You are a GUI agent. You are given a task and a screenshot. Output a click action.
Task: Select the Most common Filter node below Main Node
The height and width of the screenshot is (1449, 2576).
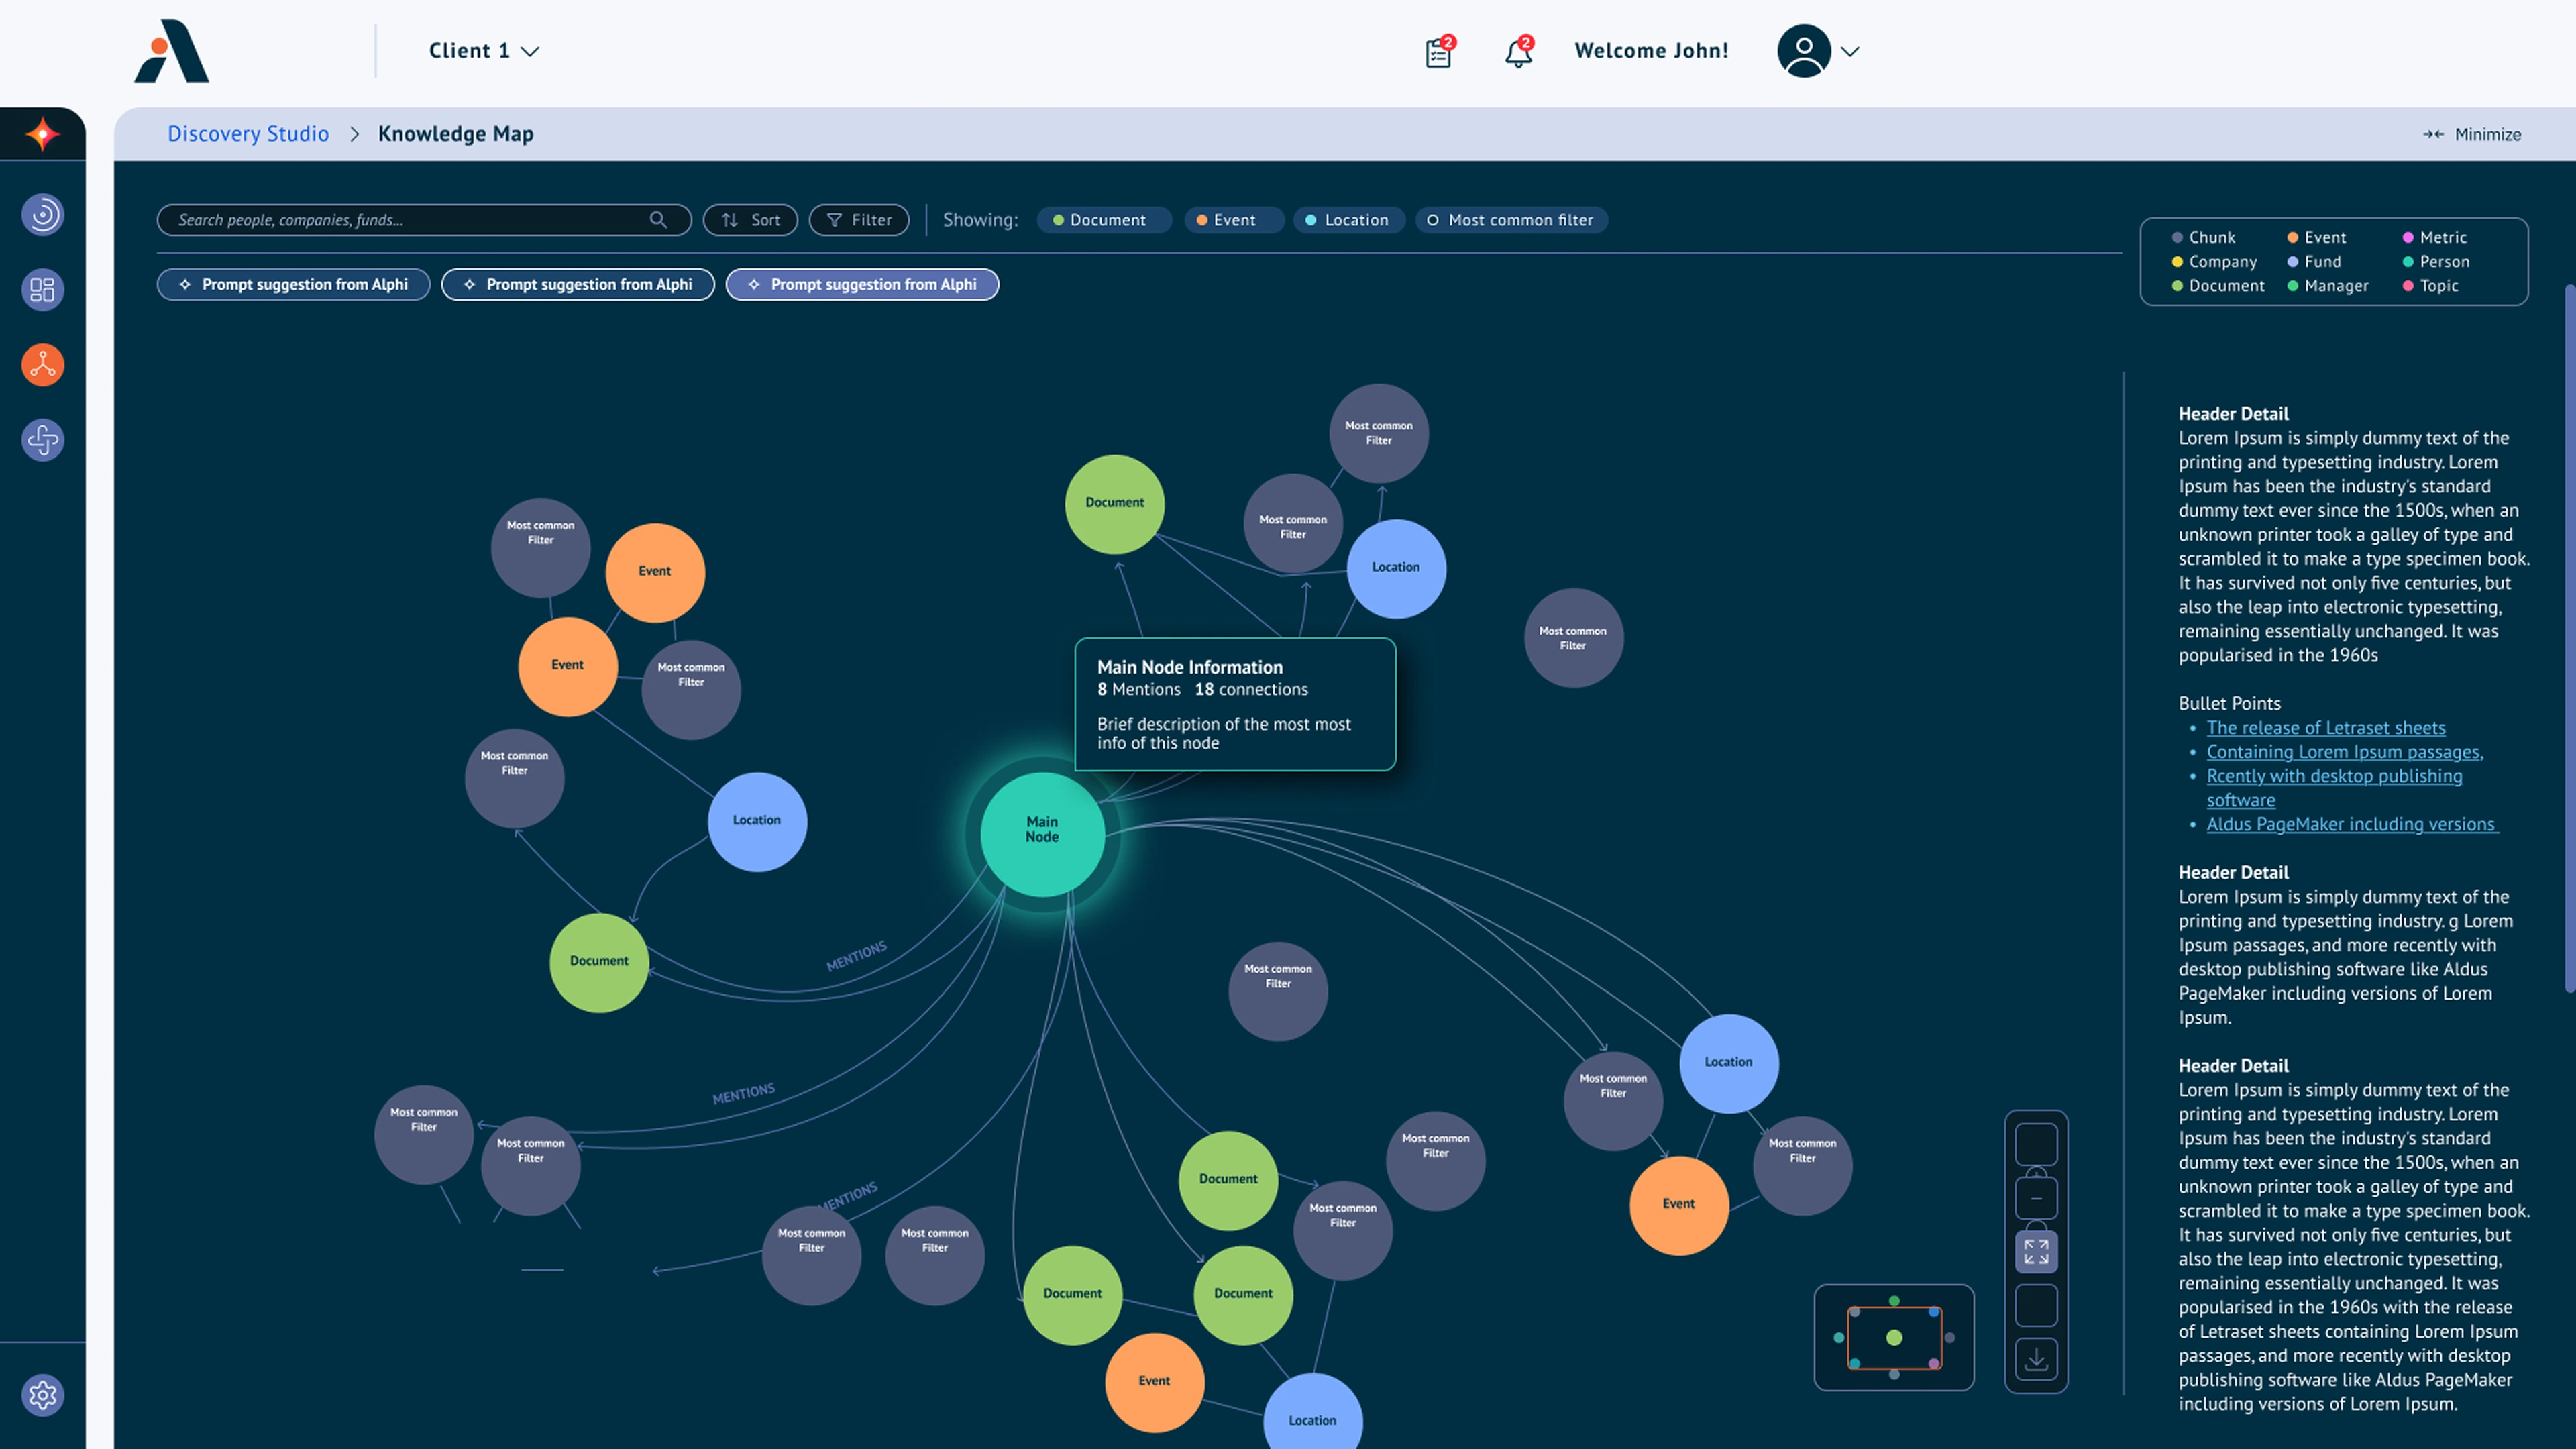(x=1278, y=991)
